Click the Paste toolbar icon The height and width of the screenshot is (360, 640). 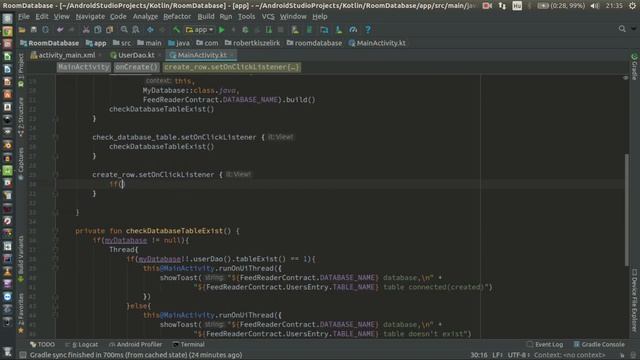[109, 30]
